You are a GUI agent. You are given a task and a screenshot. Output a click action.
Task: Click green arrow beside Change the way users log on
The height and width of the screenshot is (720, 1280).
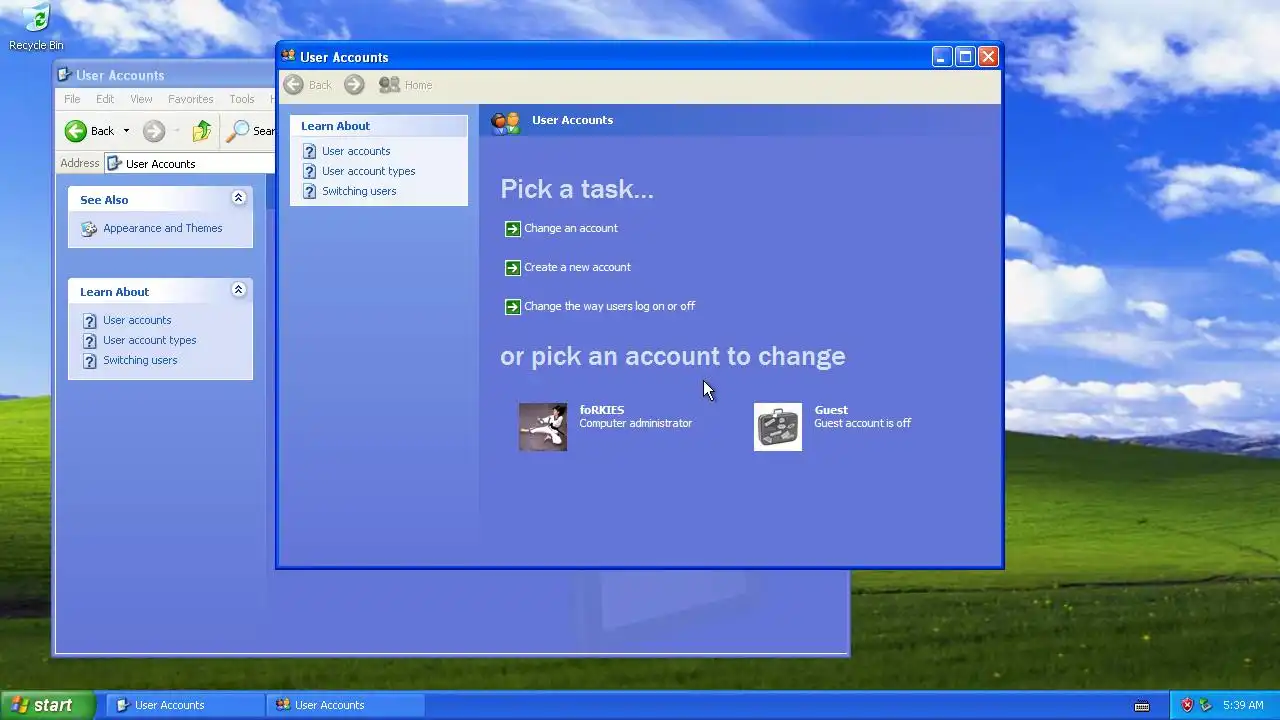pos(512,307)
